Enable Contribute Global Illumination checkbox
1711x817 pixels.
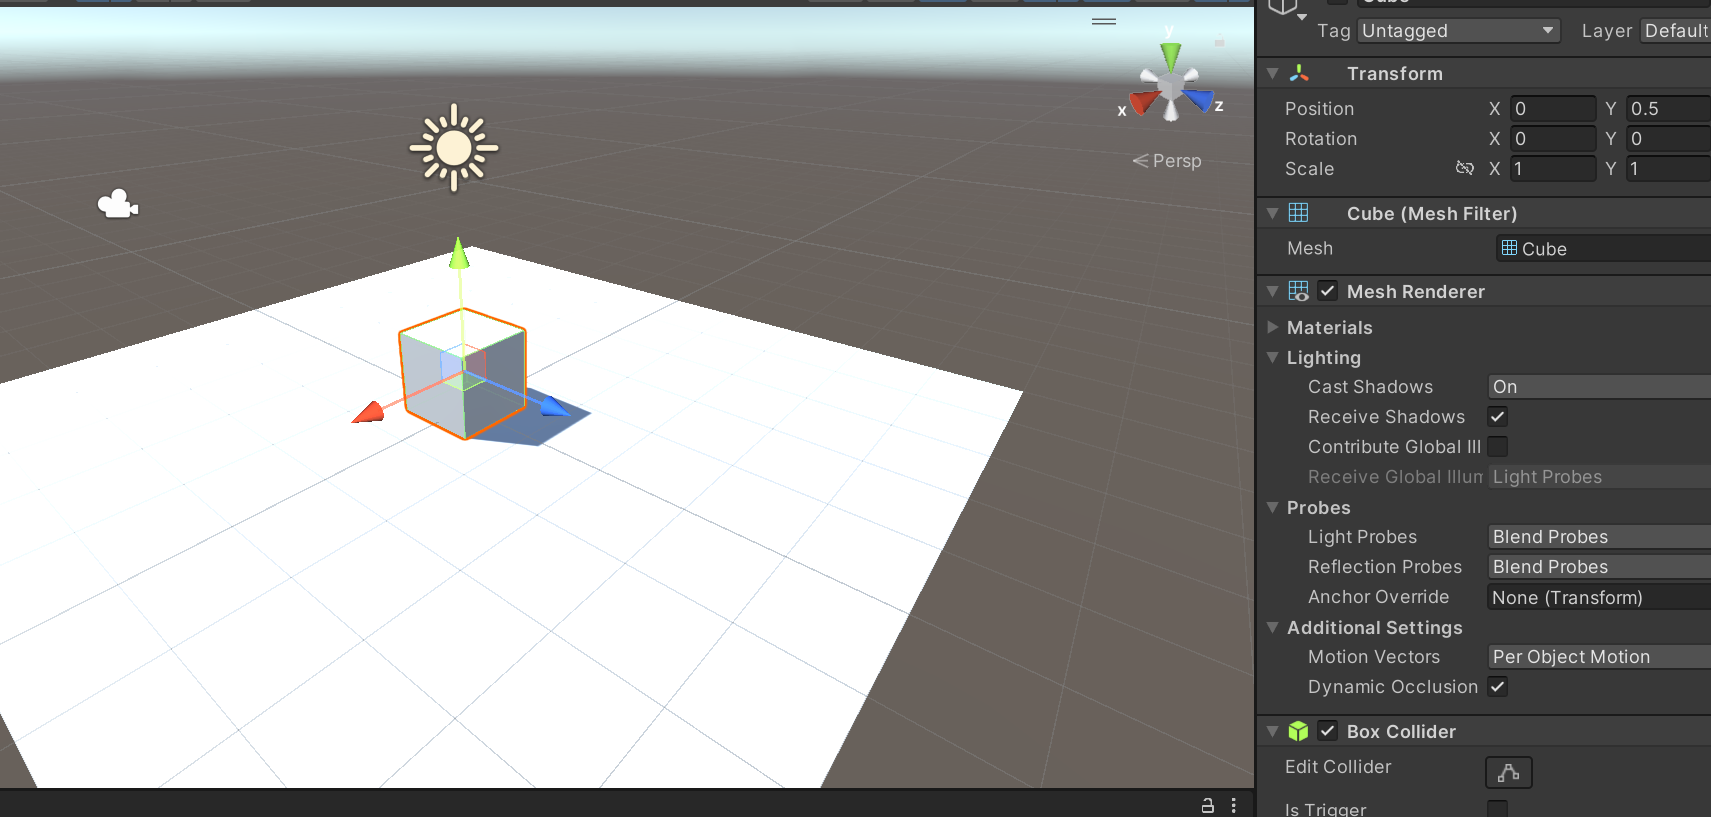click(1497, 447)
